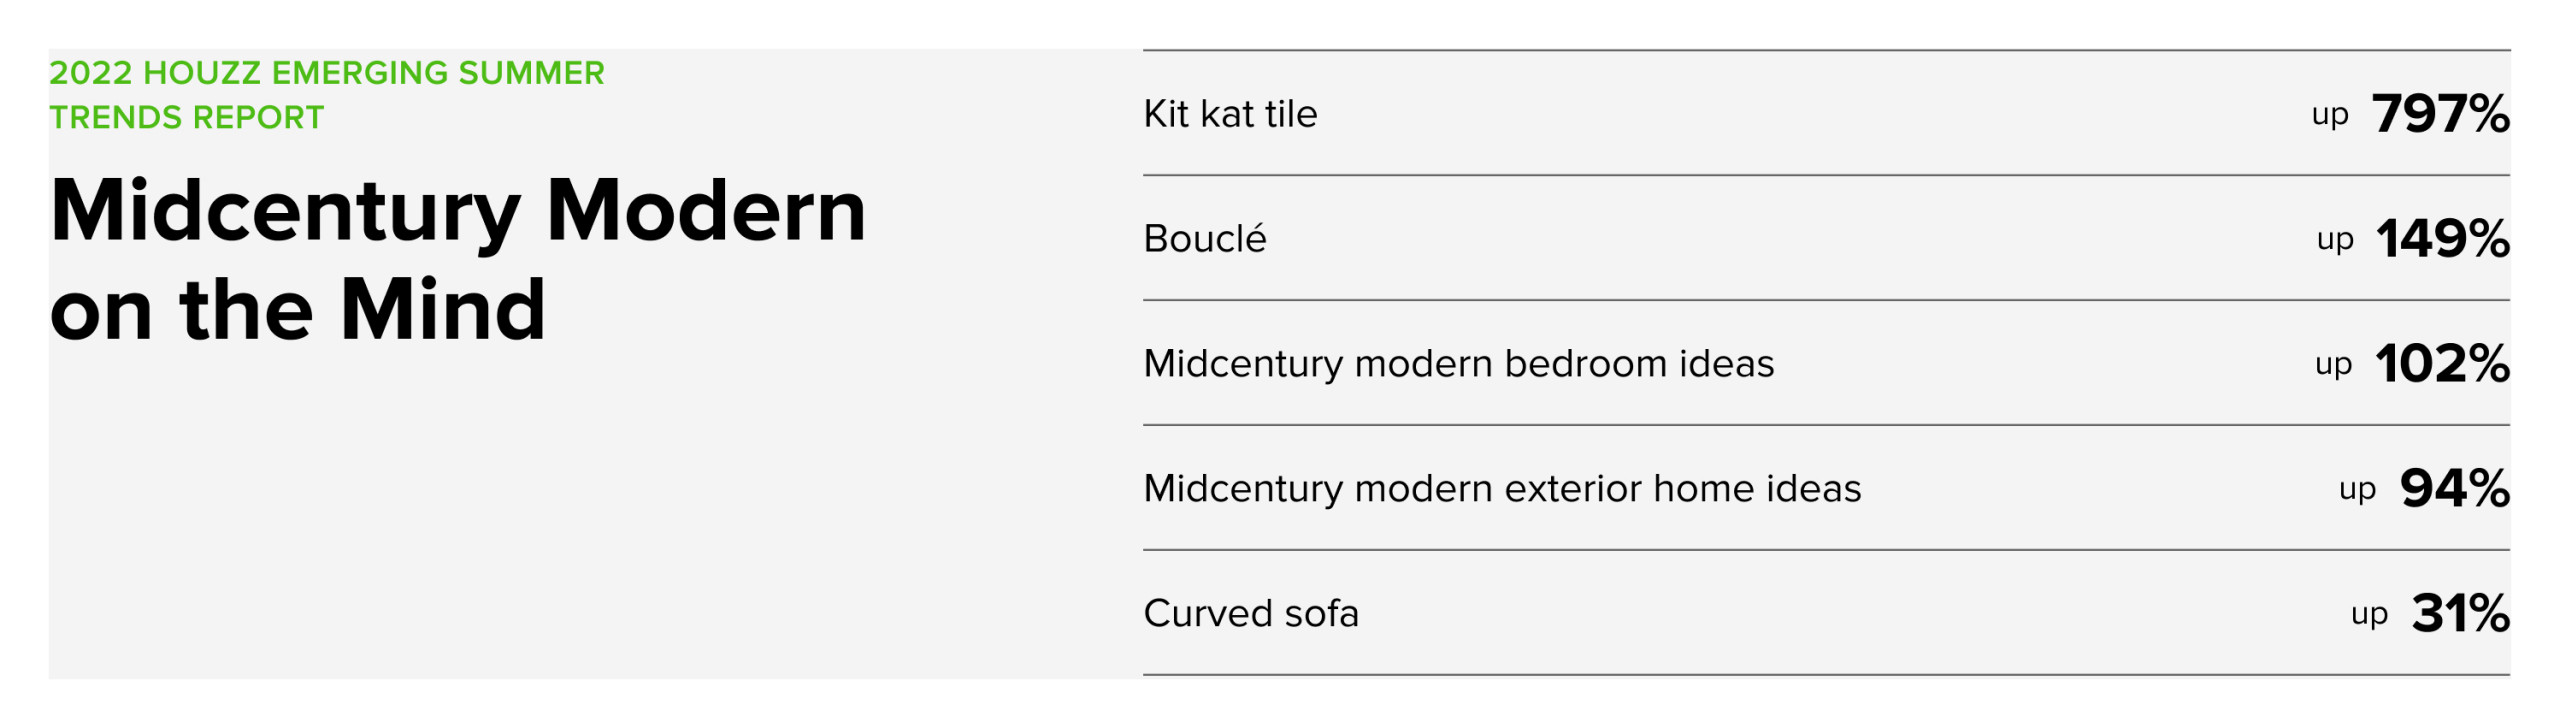
Task: Select the Midcentury Modern headline text
Action: click(458, 212)
